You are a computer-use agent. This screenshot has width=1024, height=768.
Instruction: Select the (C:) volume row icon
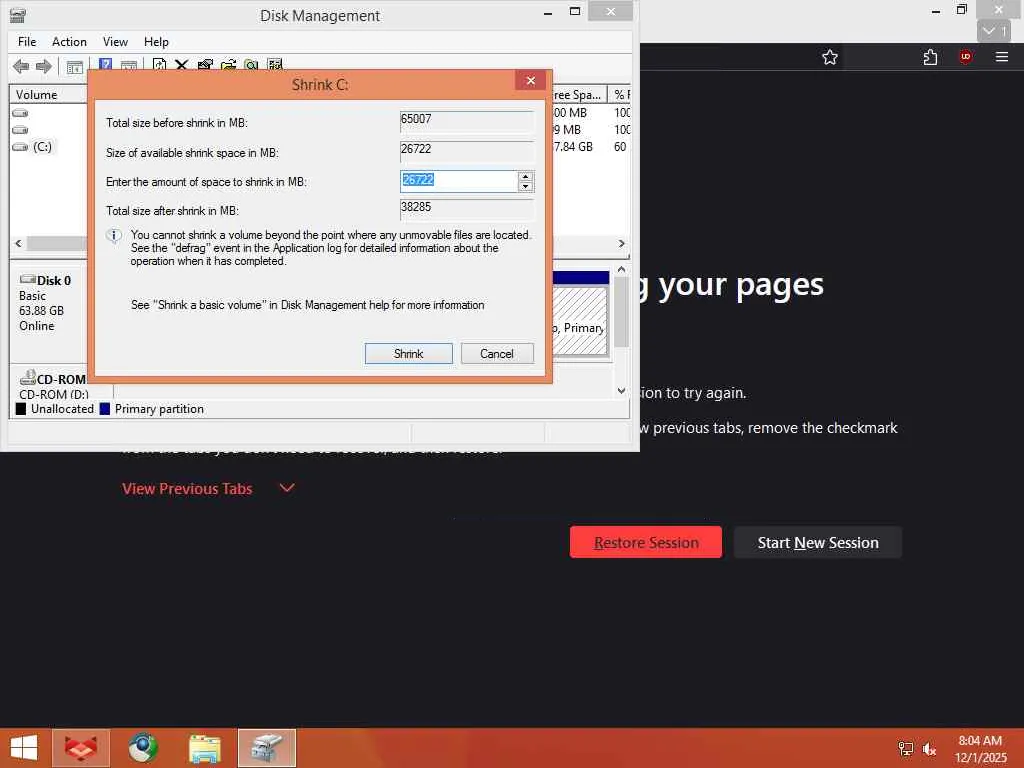(20, 147)
